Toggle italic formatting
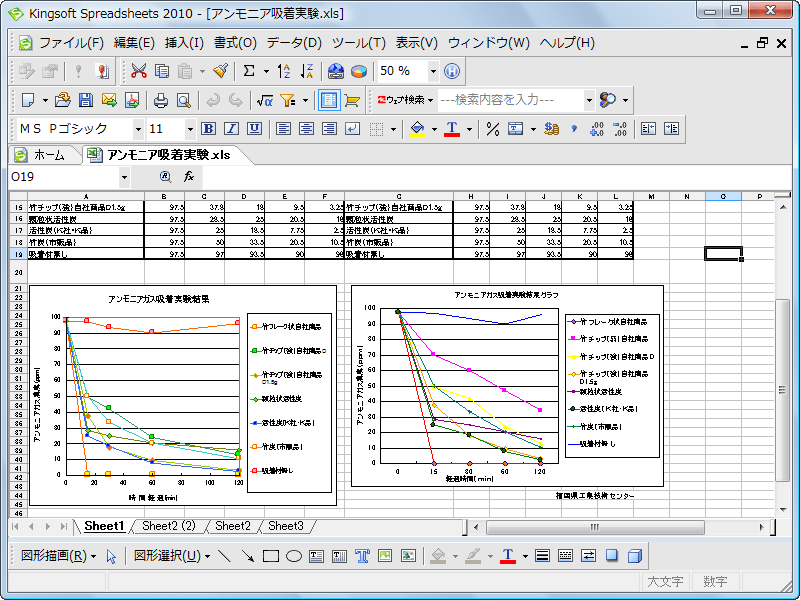The width and height of the screenshot is (800, 600). 231,129
